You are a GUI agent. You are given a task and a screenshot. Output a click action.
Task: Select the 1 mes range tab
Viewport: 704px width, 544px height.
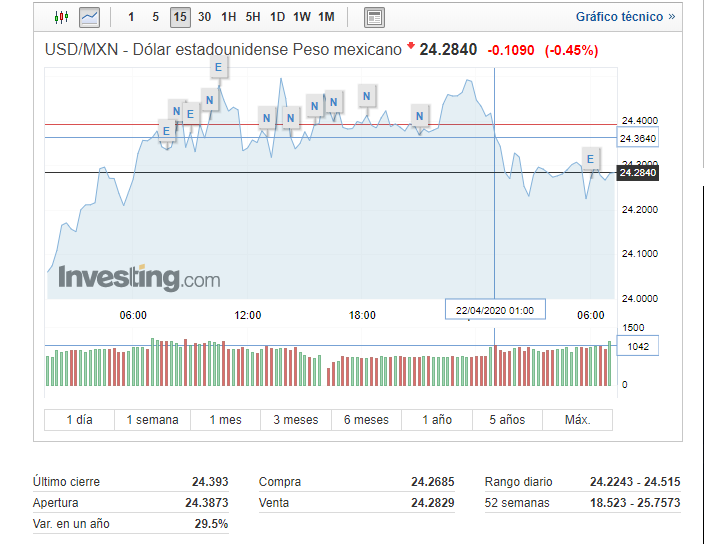[225, 420]
